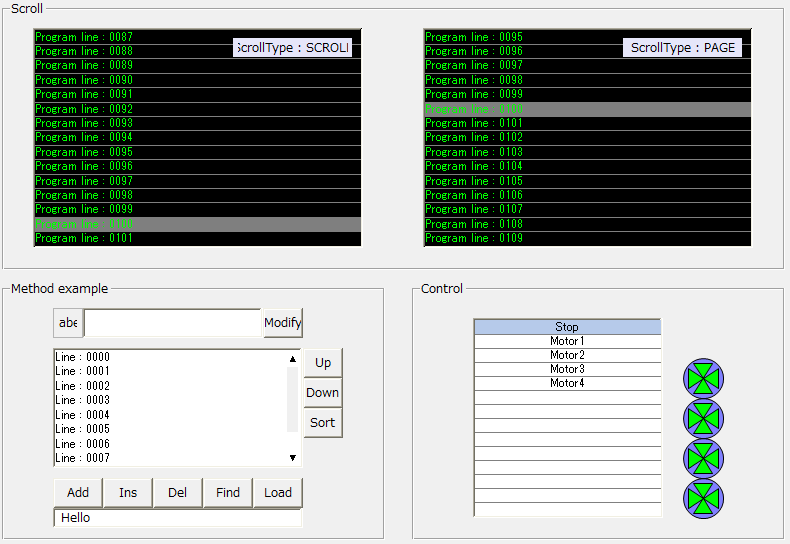This screenshot has width=790, height=544.
Task: Click the first (top) motor fan icon
Action: 703,379
